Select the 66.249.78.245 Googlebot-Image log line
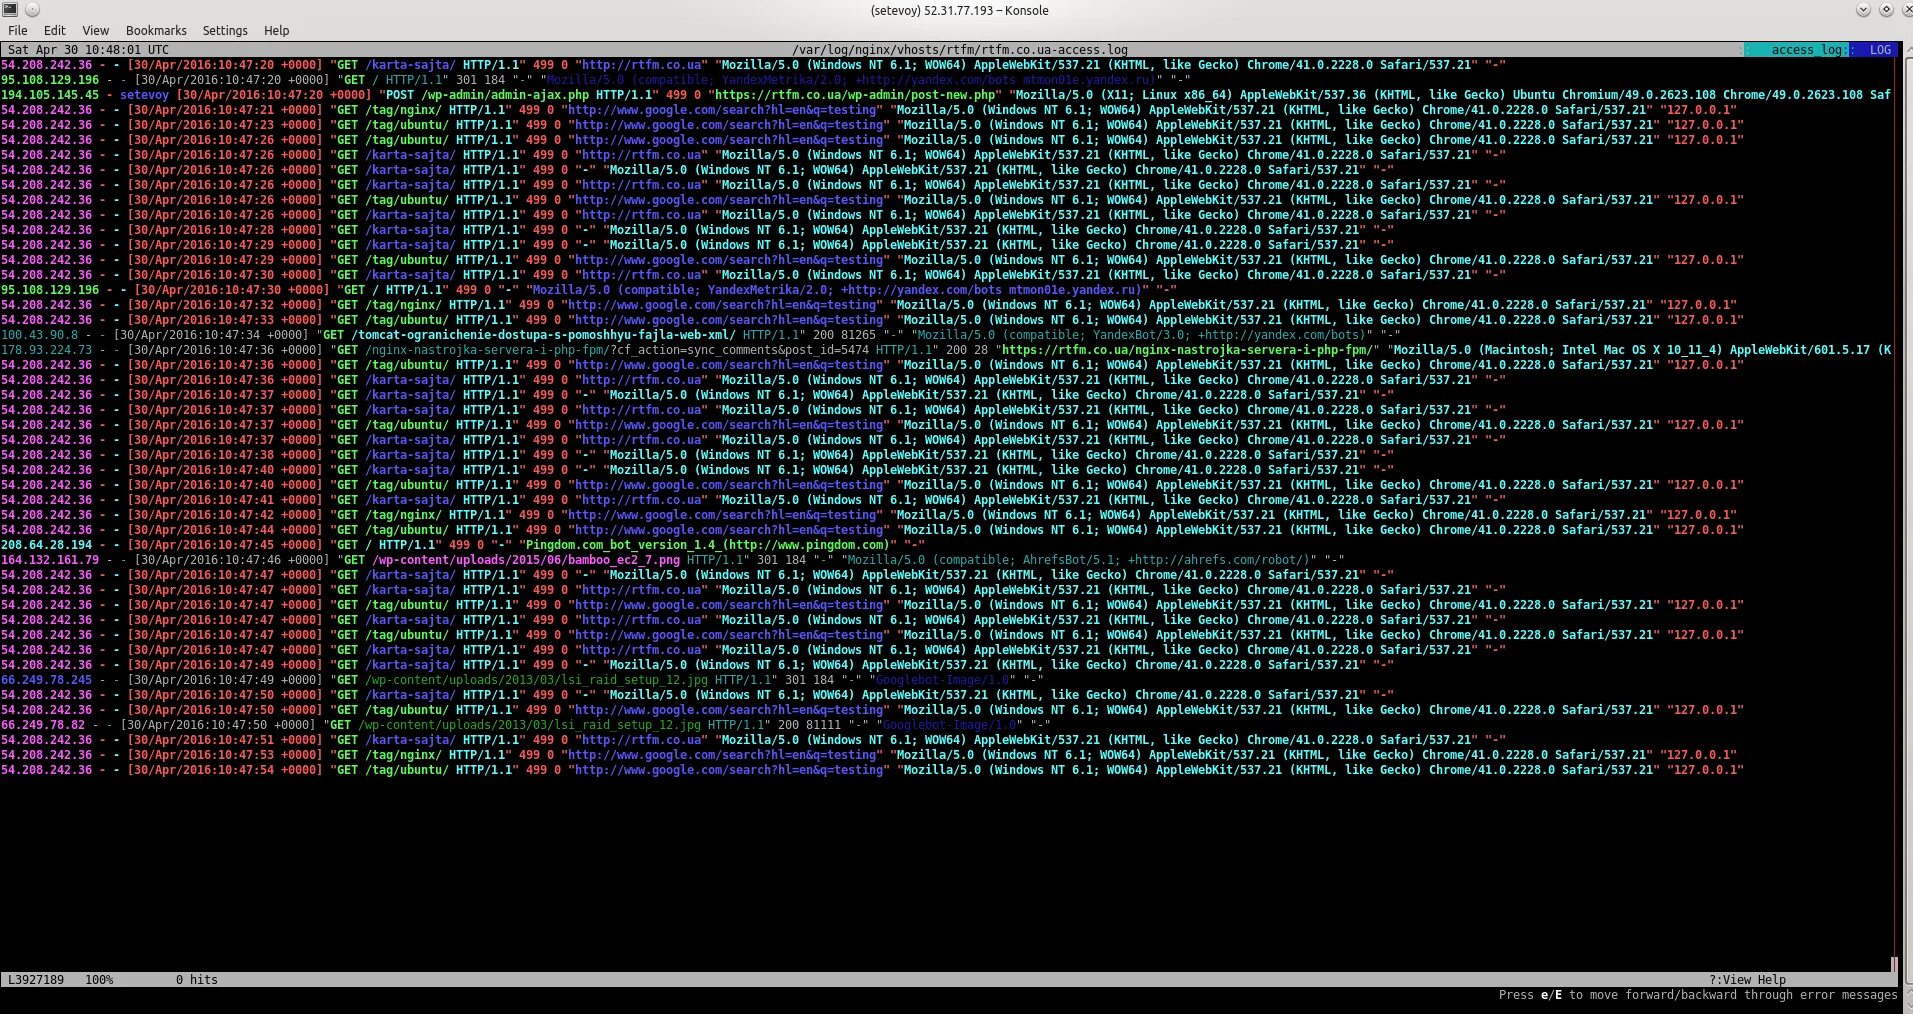1913x1014 pixels. [x=522, y=680]
